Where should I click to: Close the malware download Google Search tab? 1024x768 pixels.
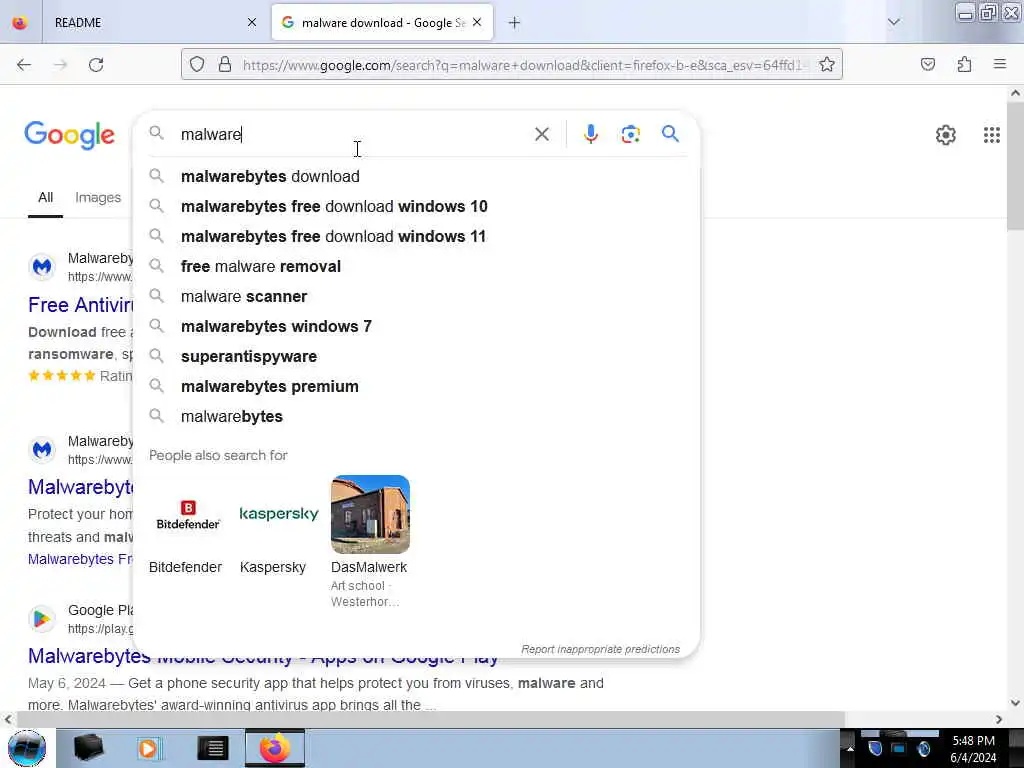tap(477, 22)
